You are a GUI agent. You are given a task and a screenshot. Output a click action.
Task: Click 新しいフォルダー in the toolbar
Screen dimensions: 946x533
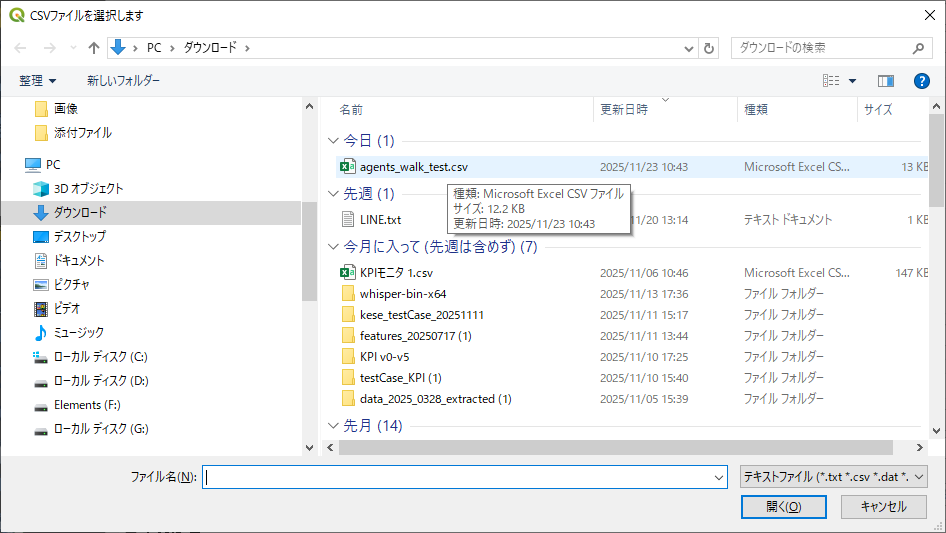click(123, 81)
